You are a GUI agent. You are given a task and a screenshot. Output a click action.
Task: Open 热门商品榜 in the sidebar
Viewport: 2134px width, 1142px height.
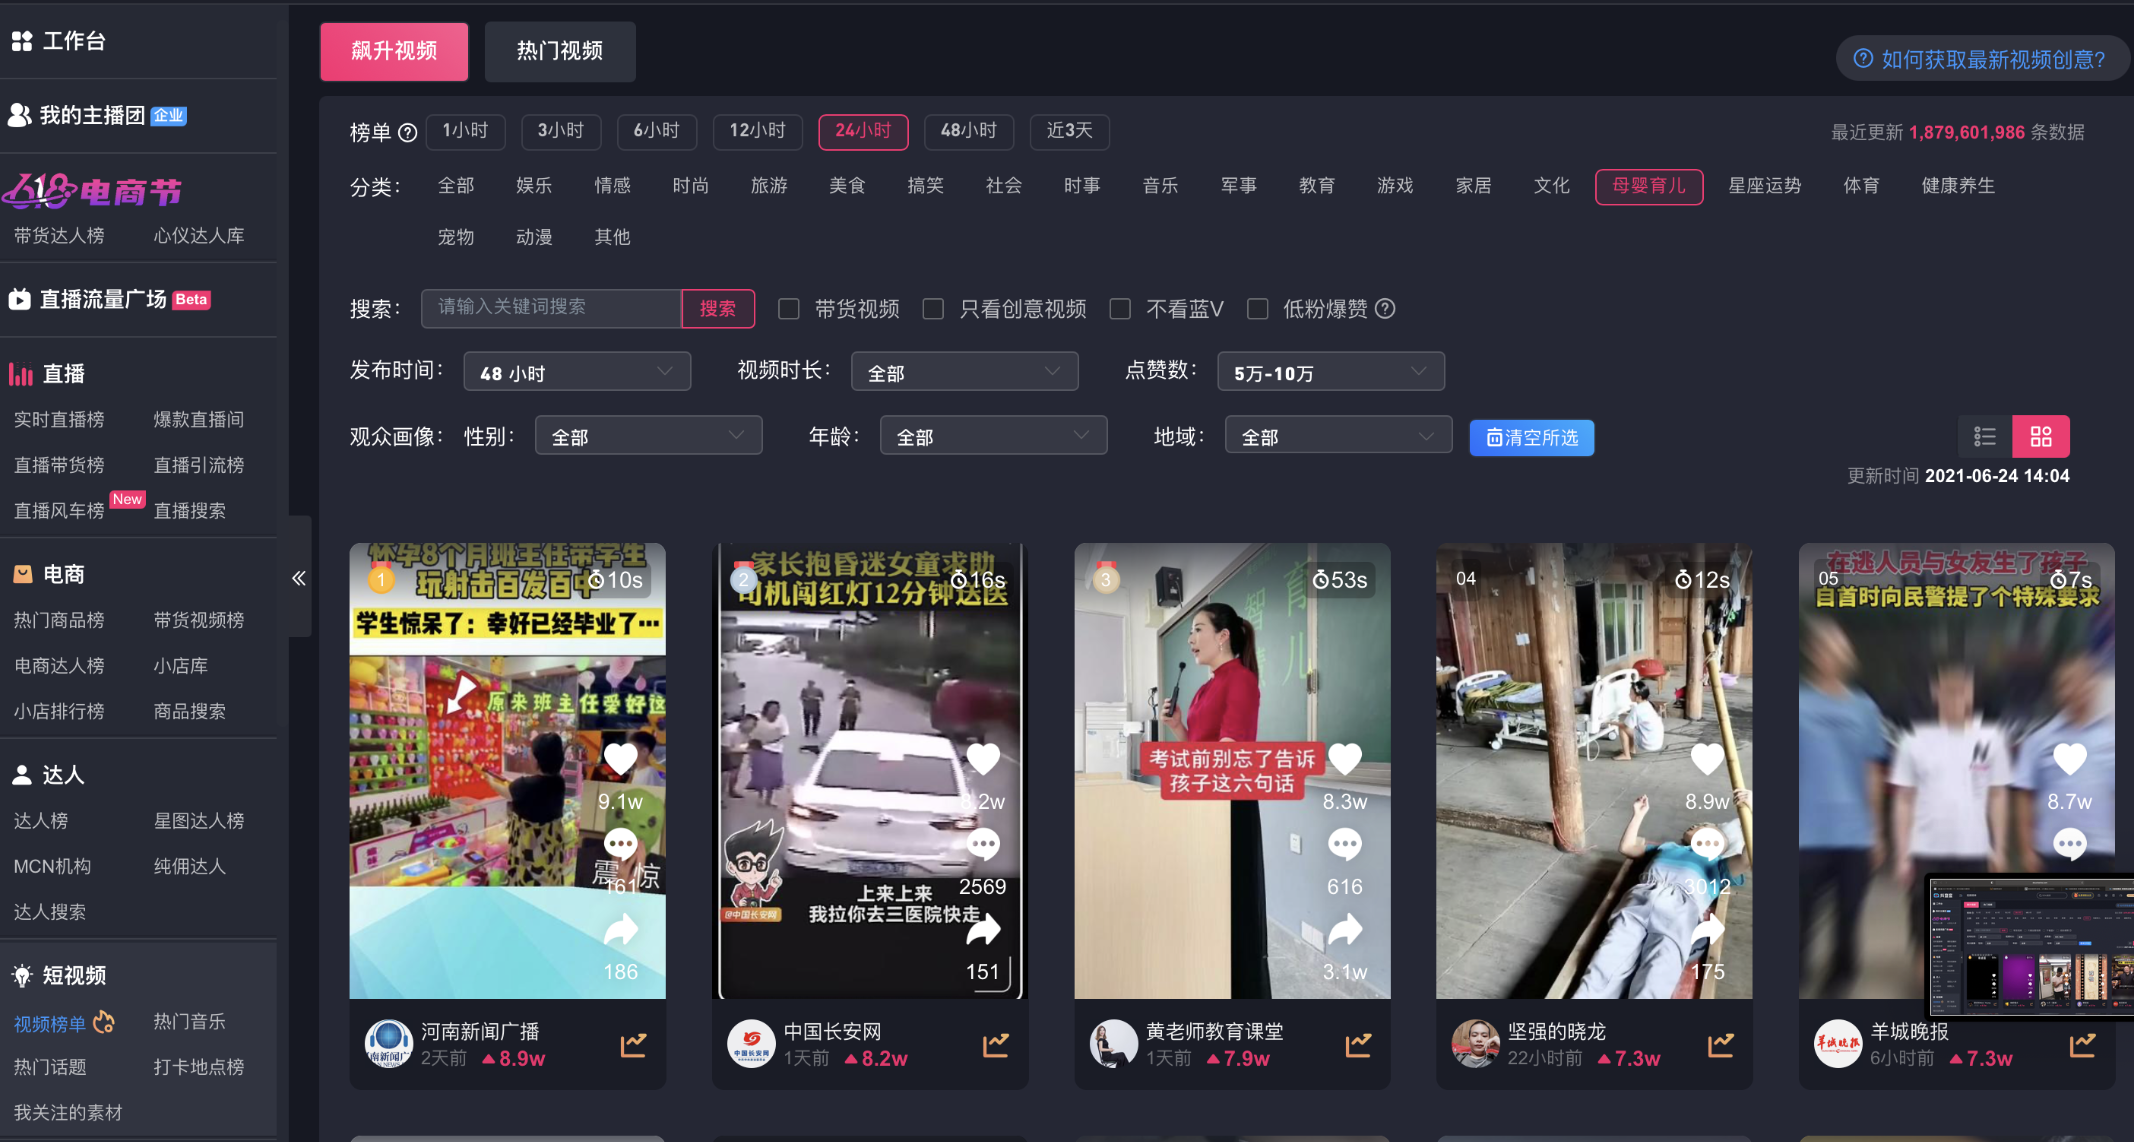59,620
